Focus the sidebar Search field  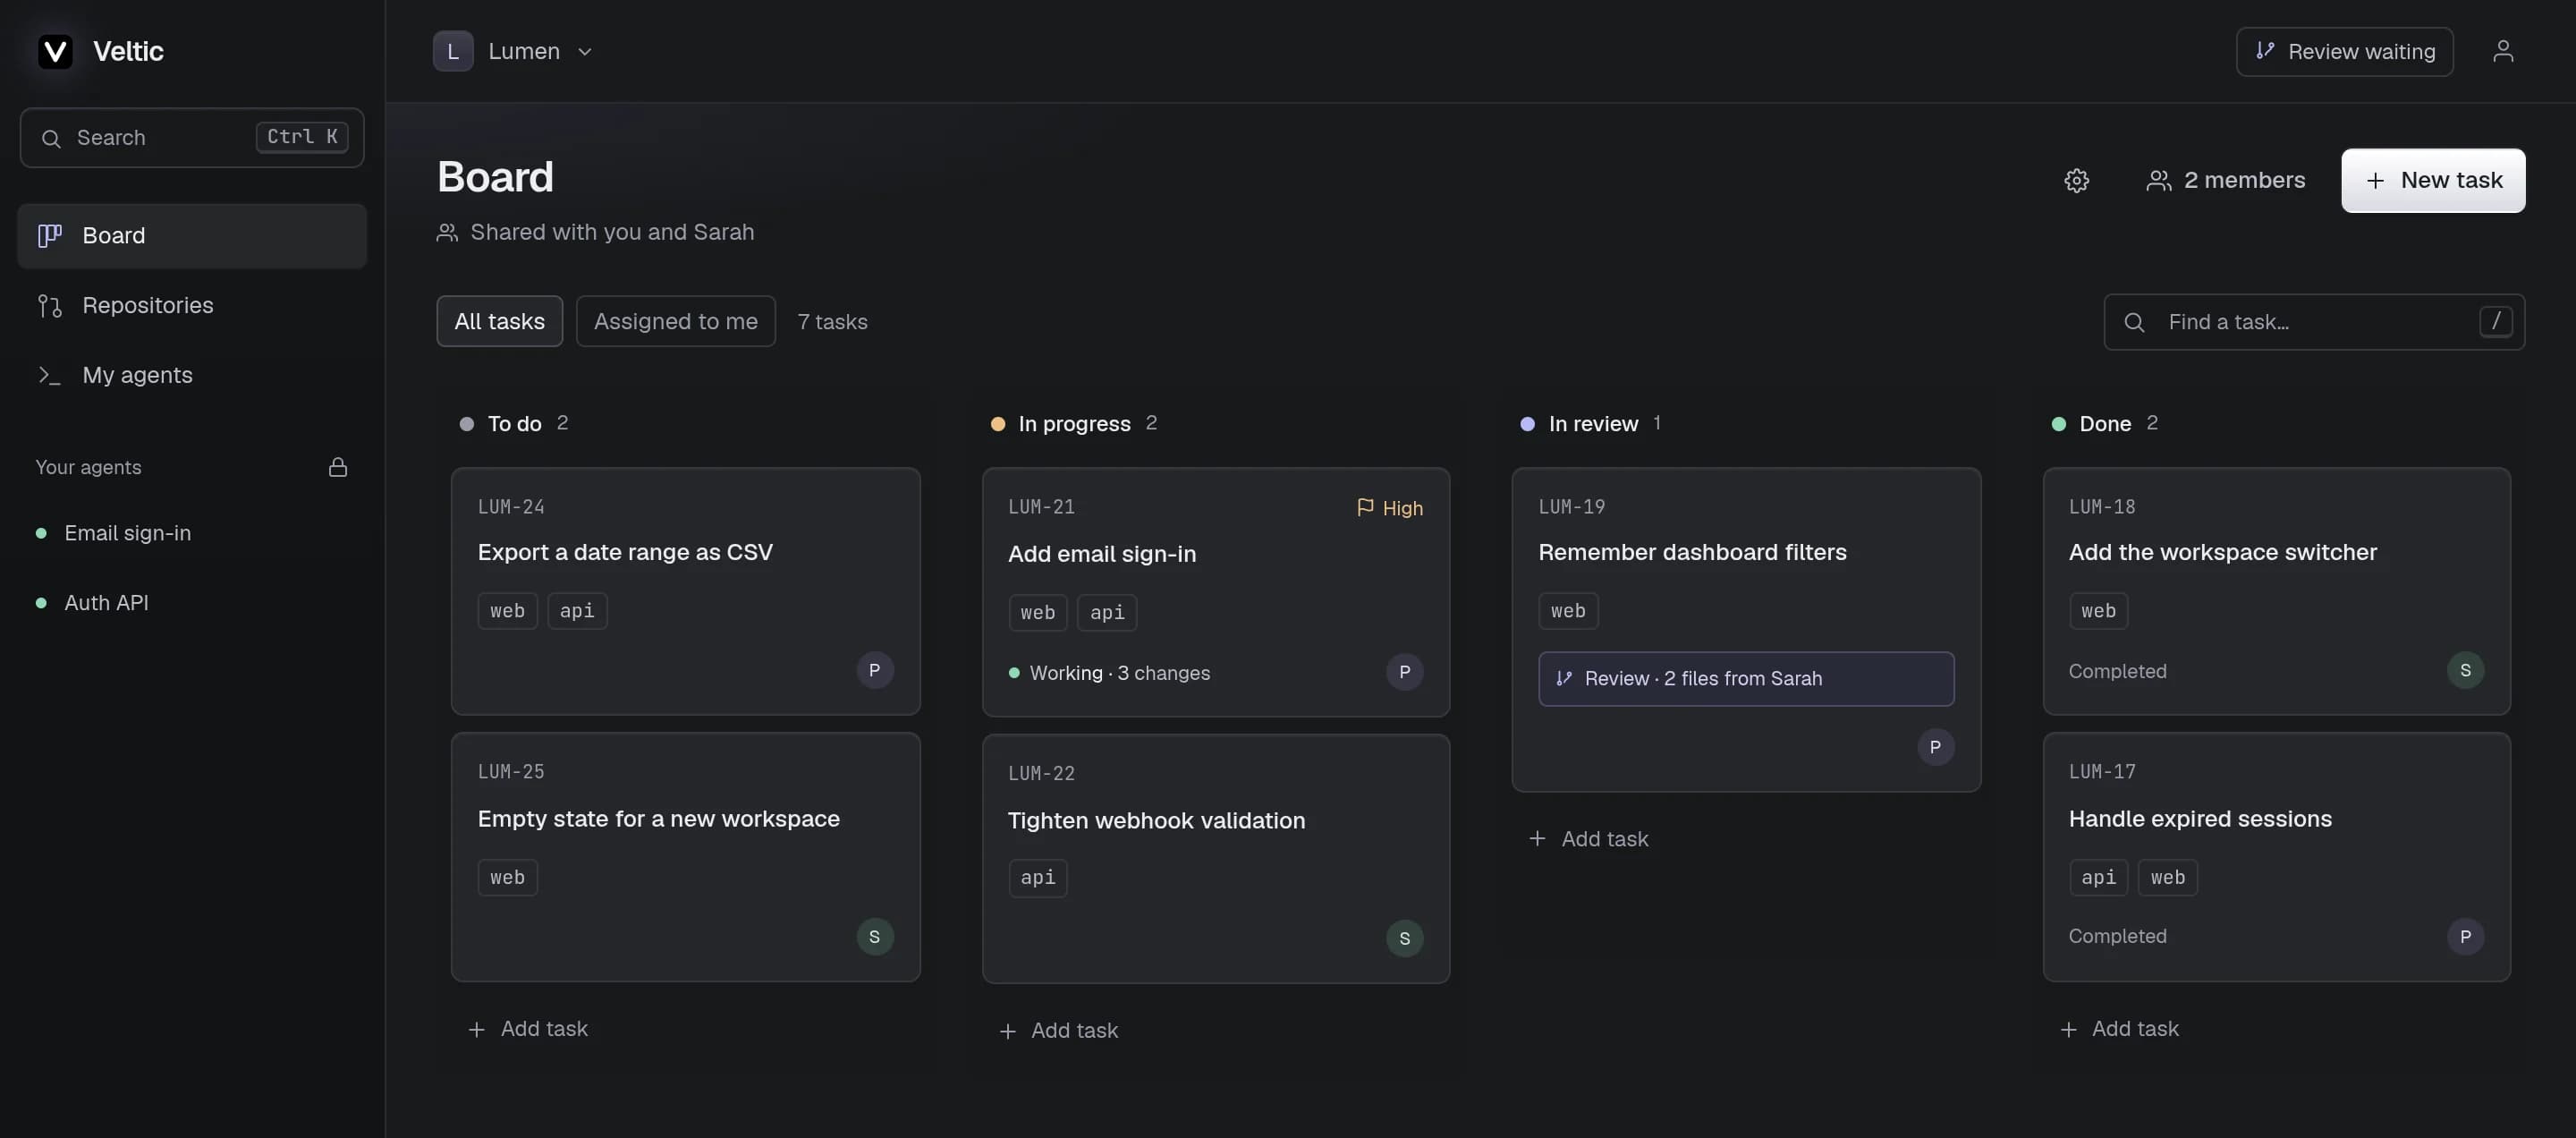click(x=192, y=137)
